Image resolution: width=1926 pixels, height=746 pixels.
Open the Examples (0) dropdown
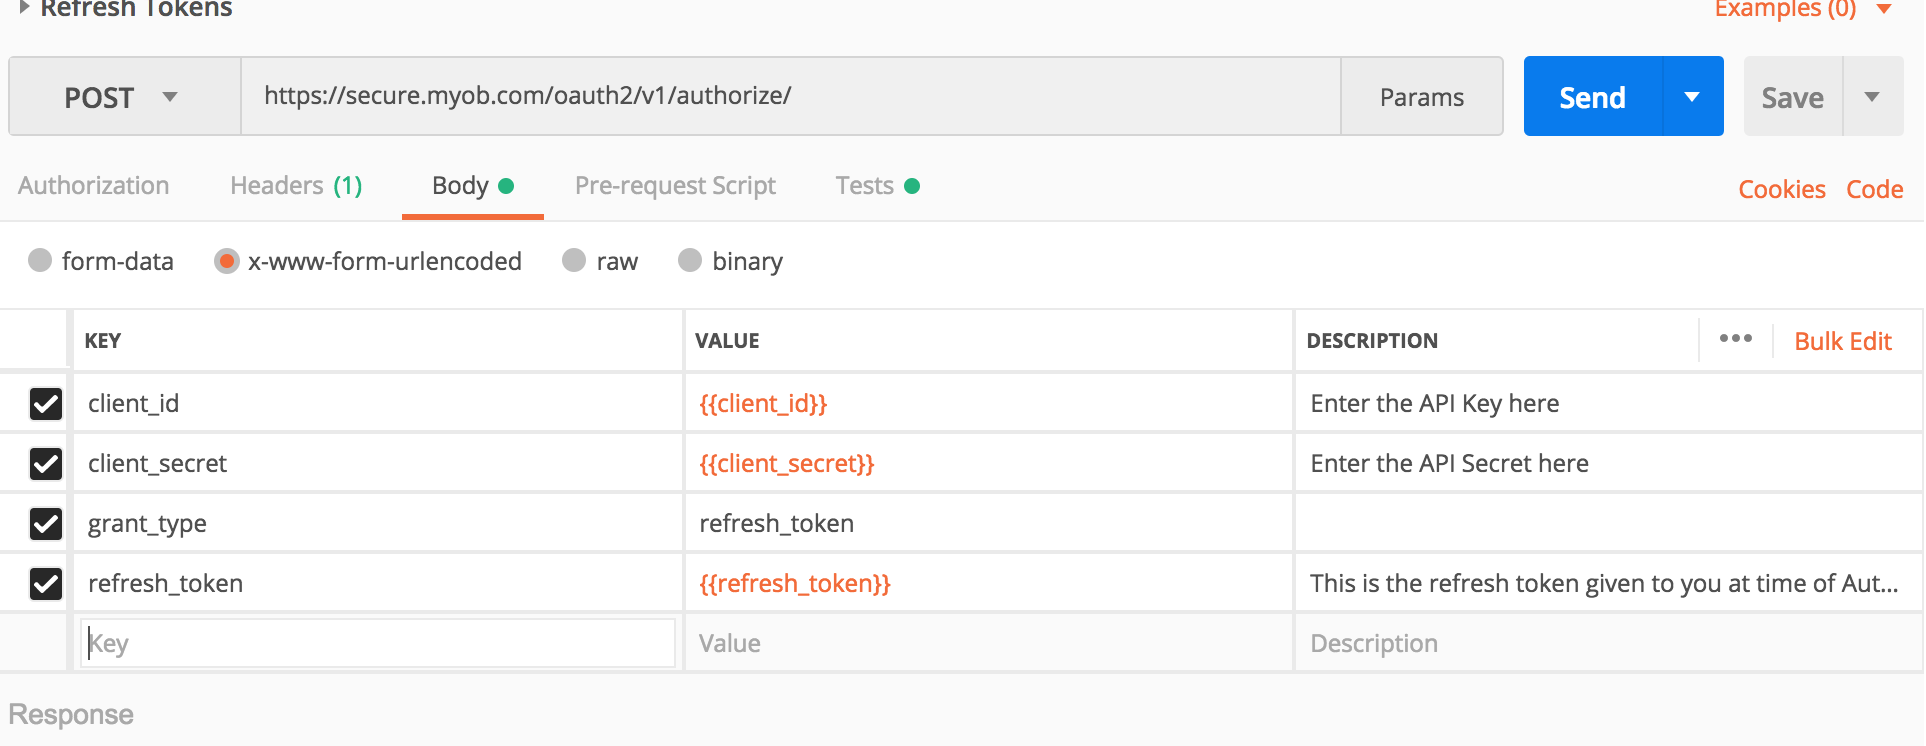(x=1803, y=9)
